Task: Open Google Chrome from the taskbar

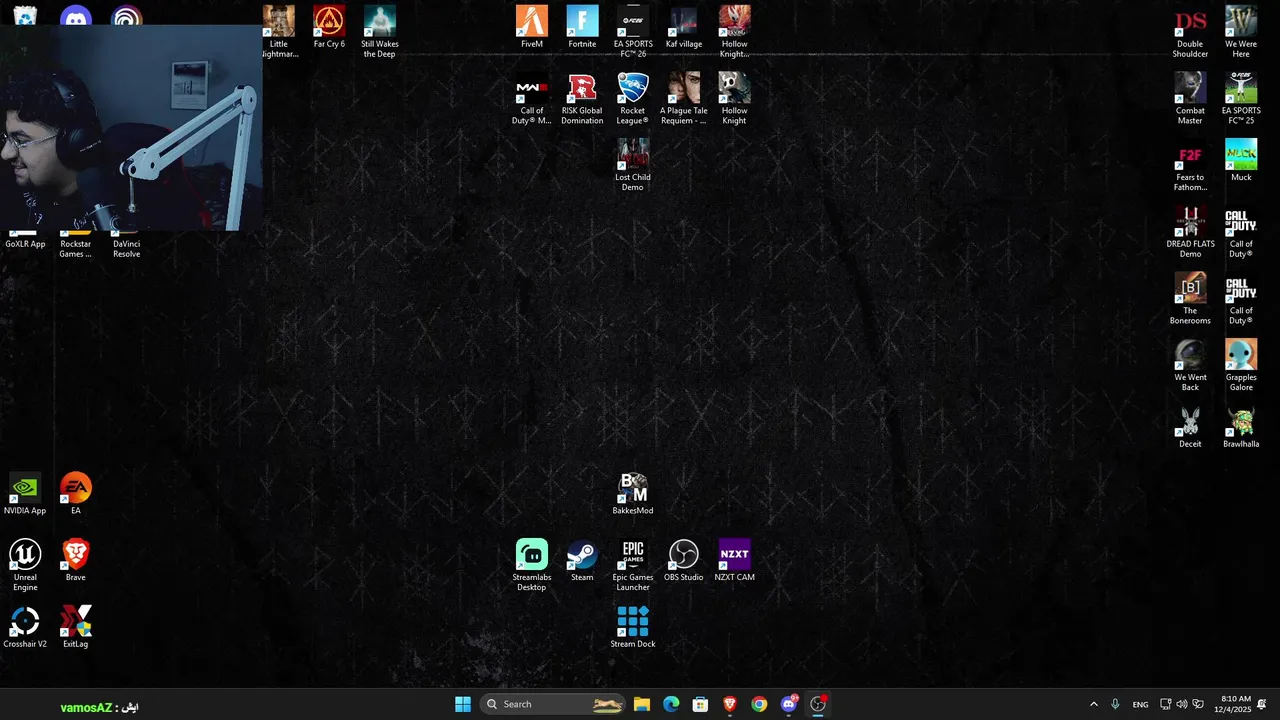Action: coord(759,704)
